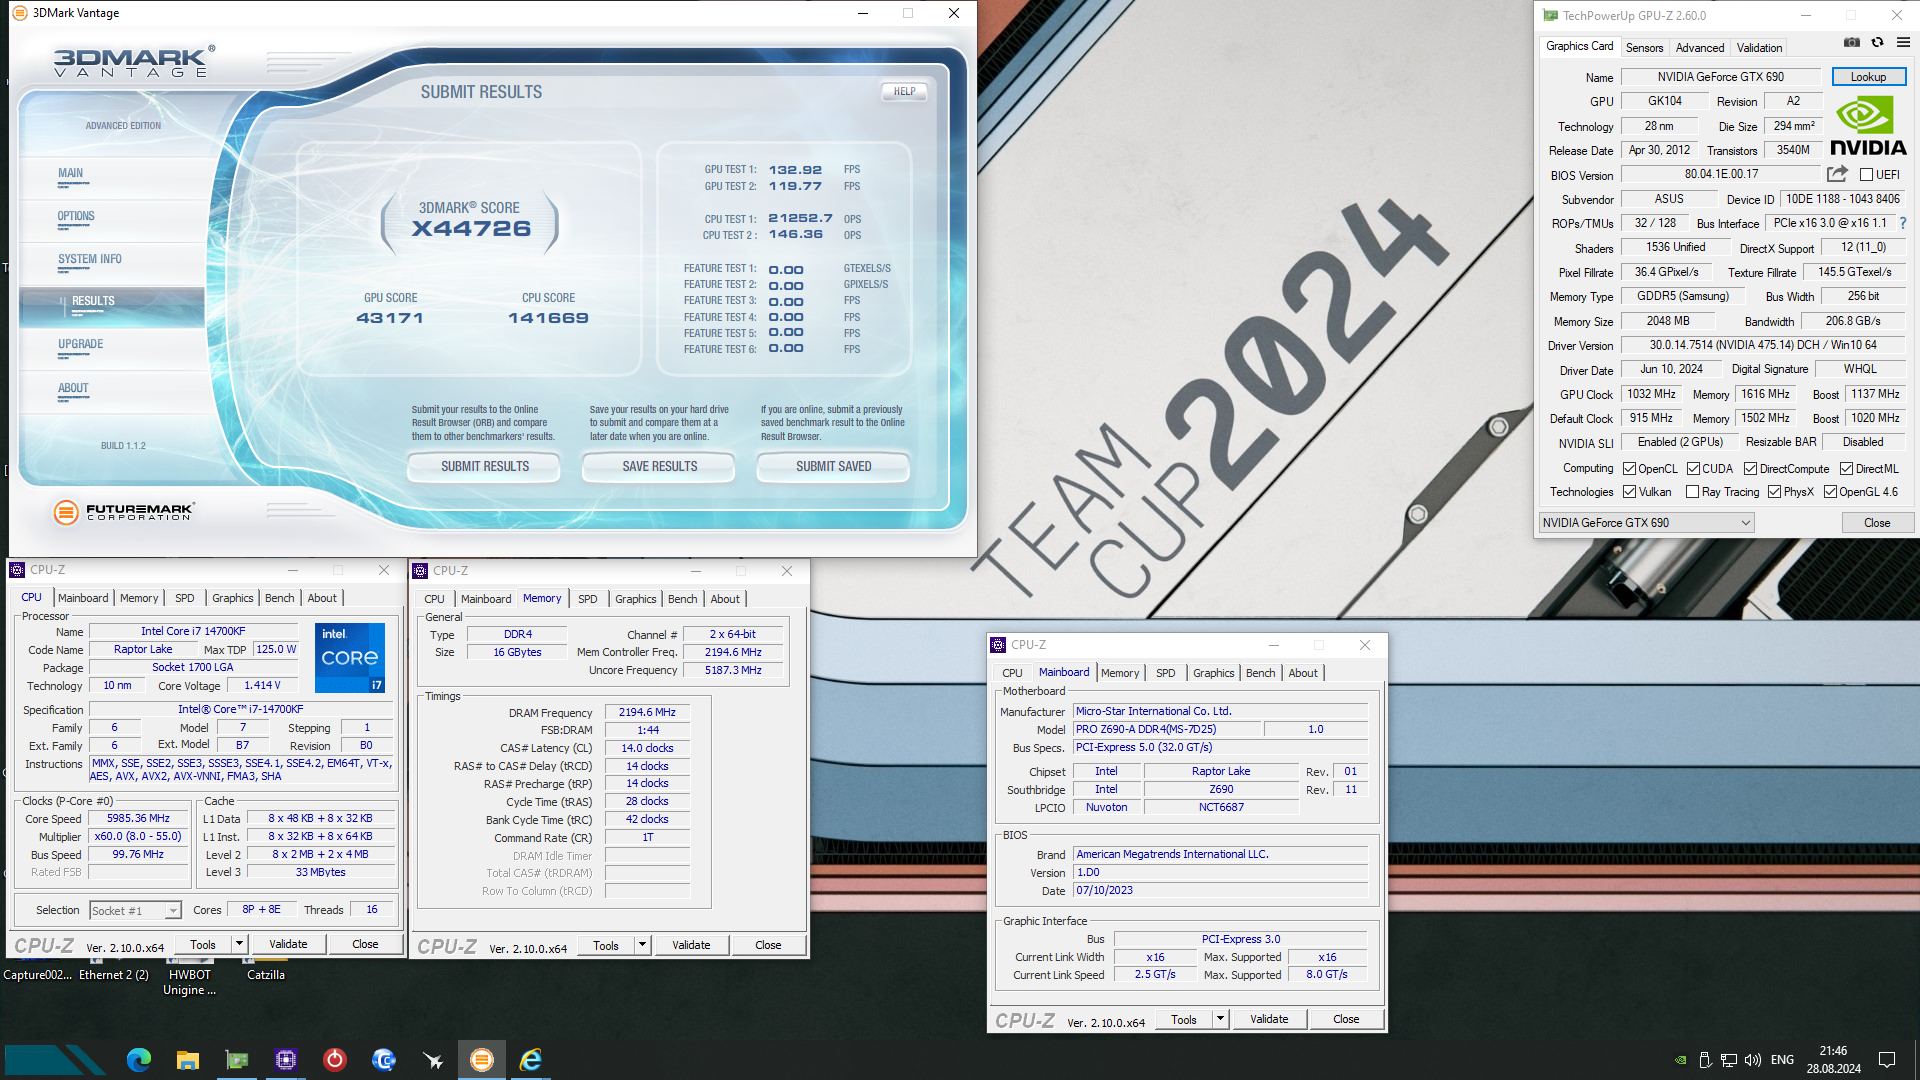This screenshot has width=1920, height=1080.
Task: Open the notification center icon
Action: (x=1887, y=1060)
